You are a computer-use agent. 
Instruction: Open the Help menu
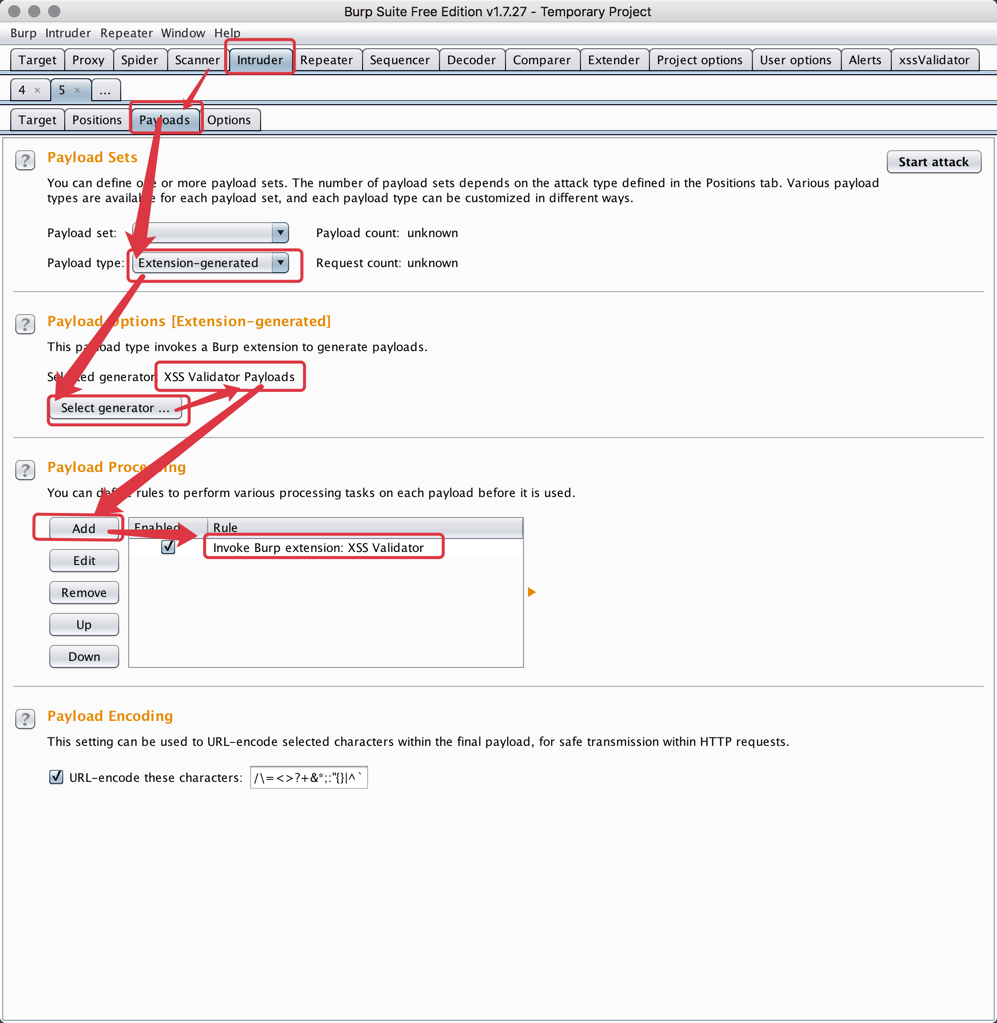pos(227,33)
